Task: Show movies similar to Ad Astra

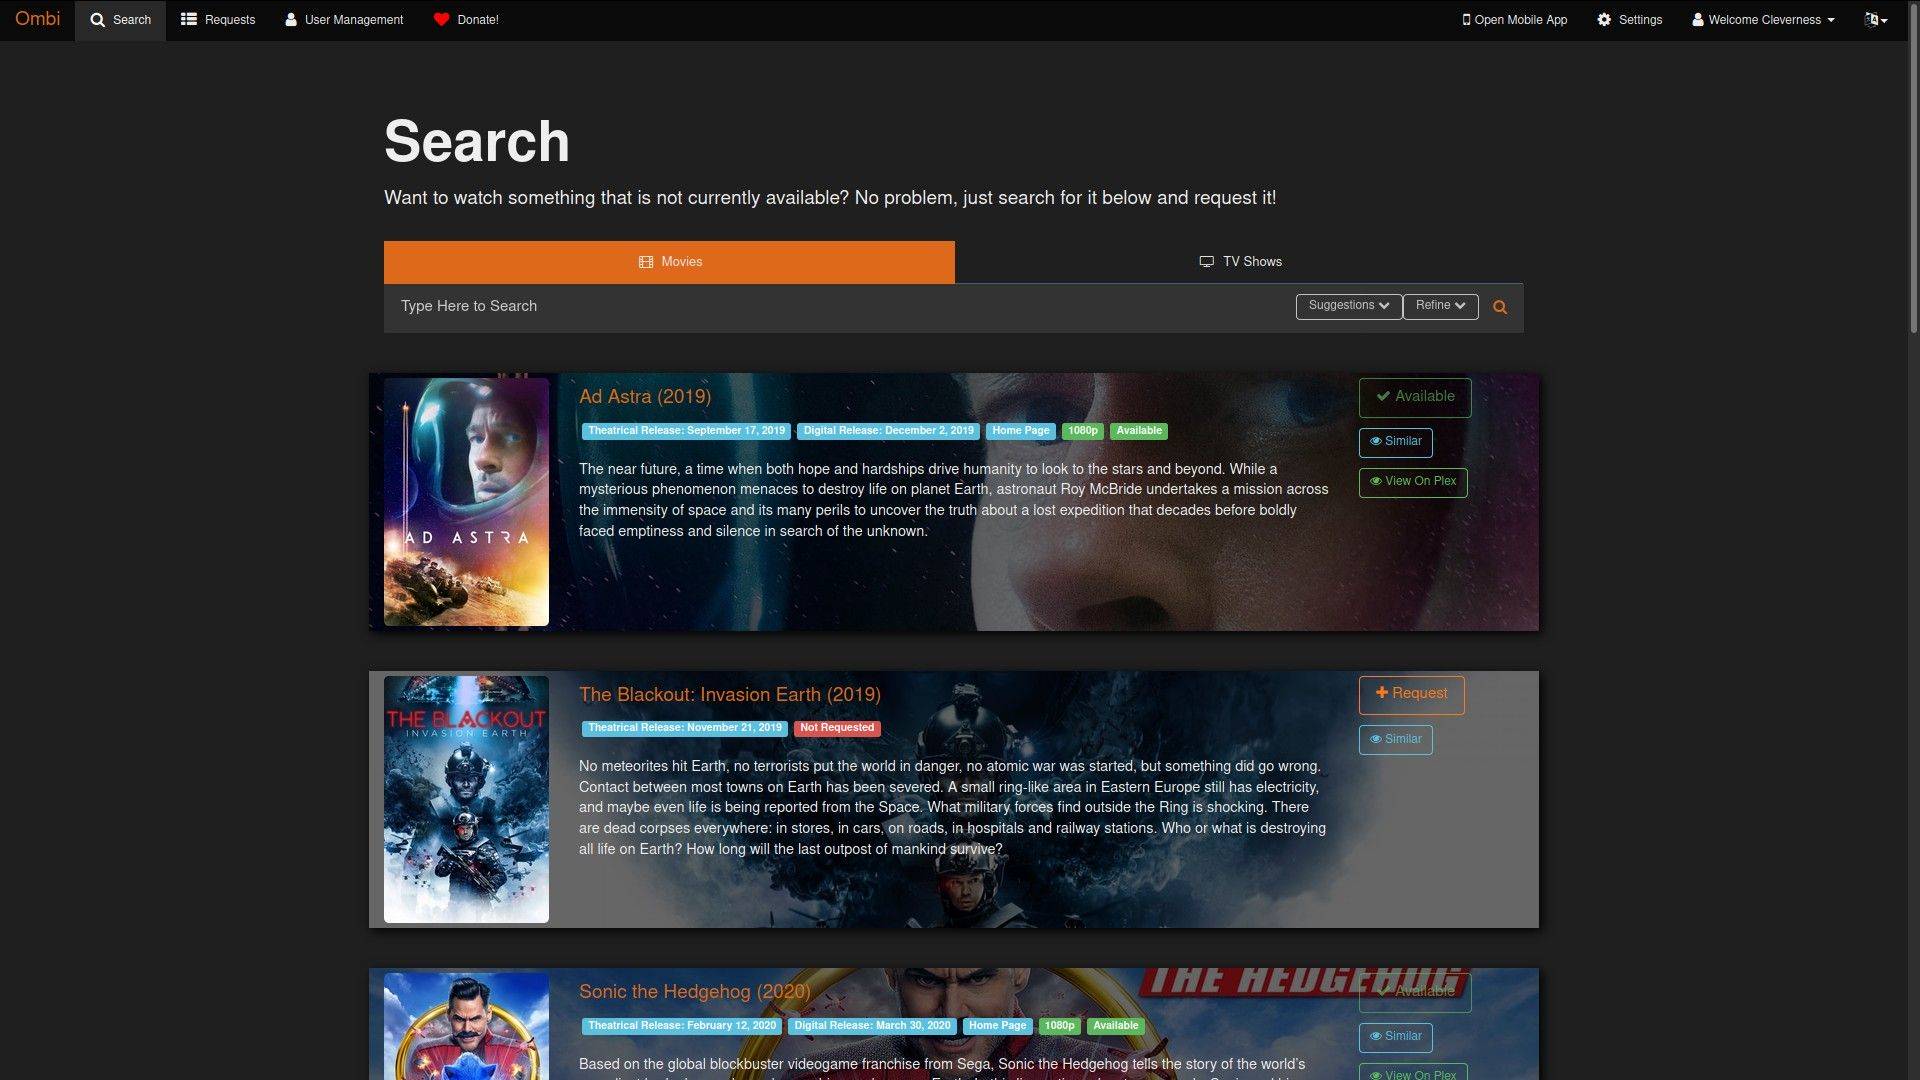Action: pos(1395,442)
